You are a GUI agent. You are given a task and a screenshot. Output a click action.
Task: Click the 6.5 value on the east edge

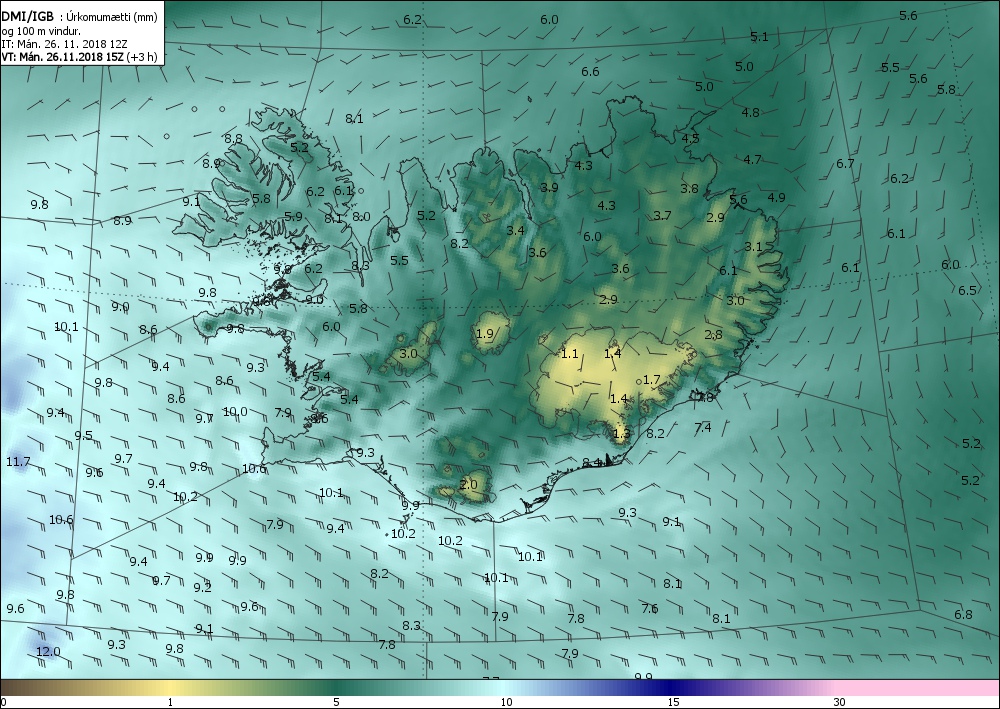(967, 290)
